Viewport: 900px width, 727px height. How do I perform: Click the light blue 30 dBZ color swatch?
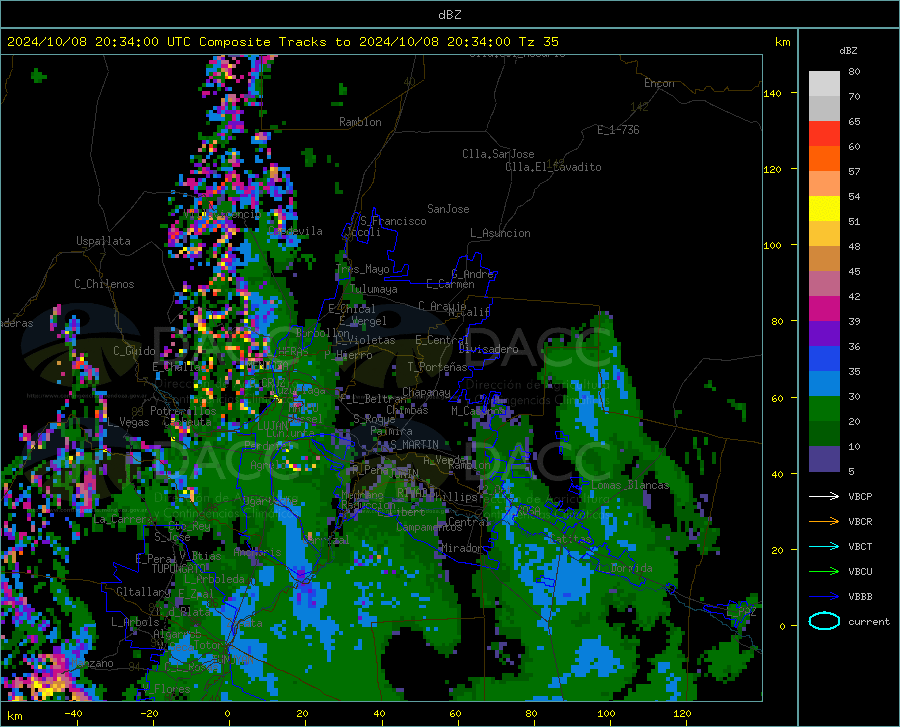click(824, 384)
